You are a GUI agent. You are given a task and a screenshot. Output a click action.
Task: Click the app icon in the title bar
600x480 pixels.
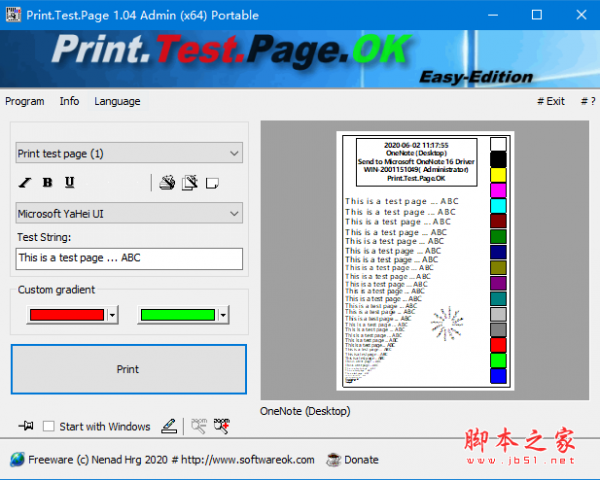pos(14,15)
